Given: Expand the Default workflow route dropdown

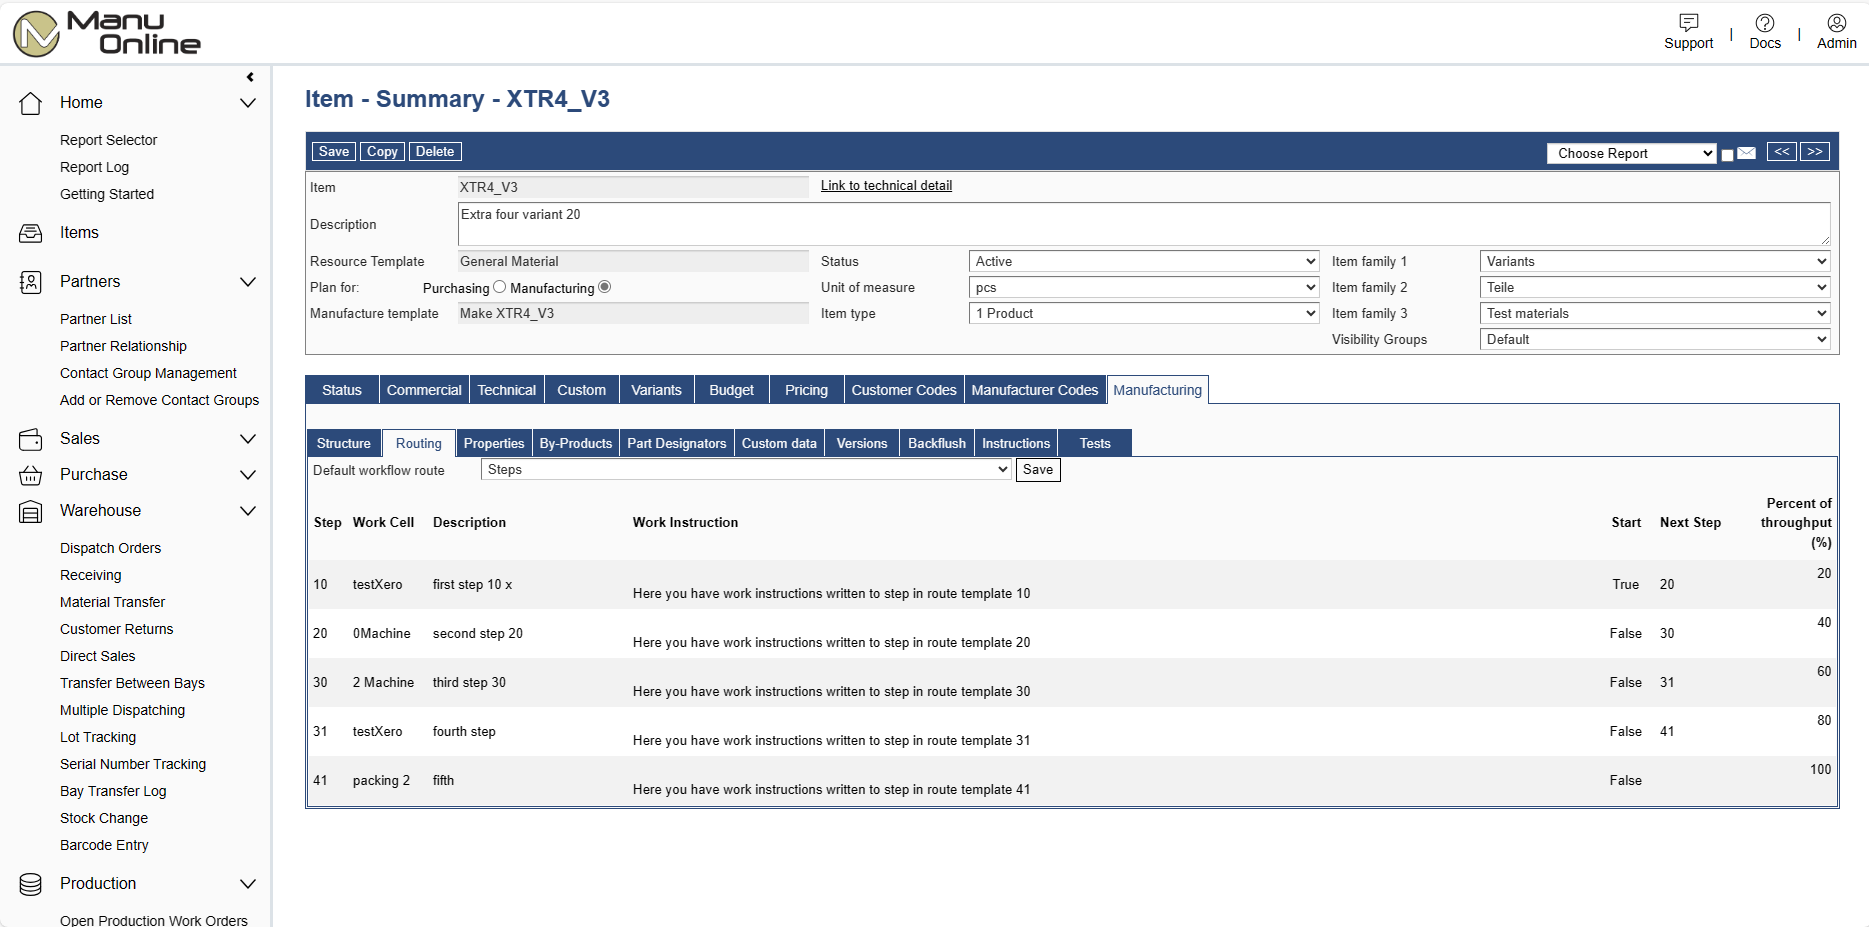Looking at the screenshot, I should pos(746,470).
